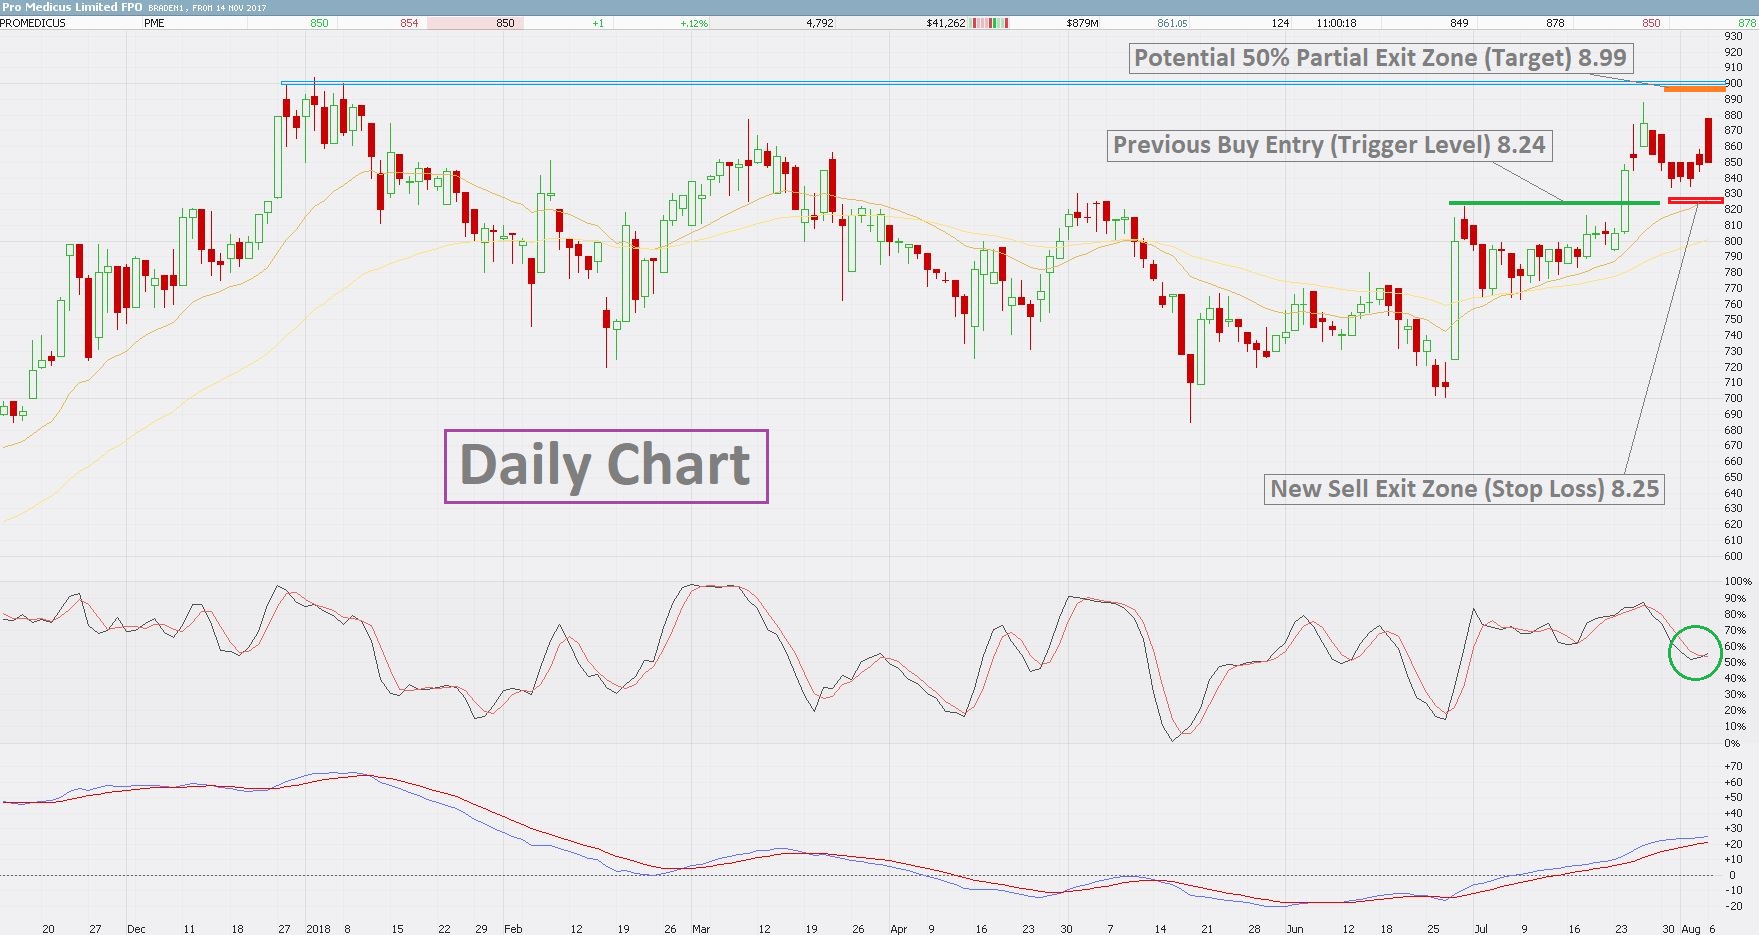The height and width of the screenshot is (935, 1759).
Task: Click the green buy trigger level line
Action: coord(1554,203)
